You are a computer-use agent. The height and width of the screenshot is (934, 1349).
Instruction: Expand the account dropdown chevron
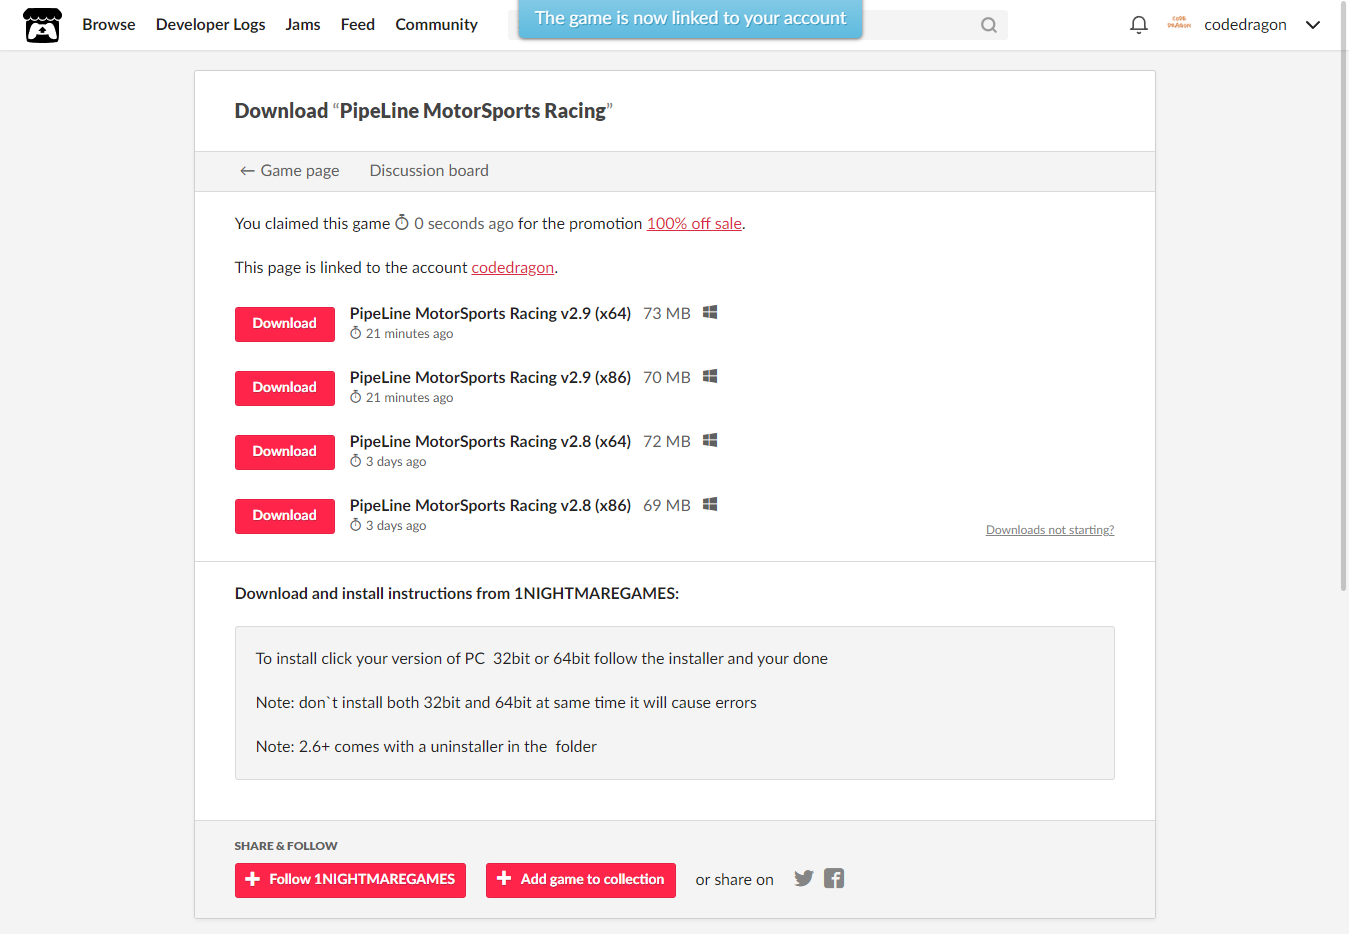click(1313, 25)
